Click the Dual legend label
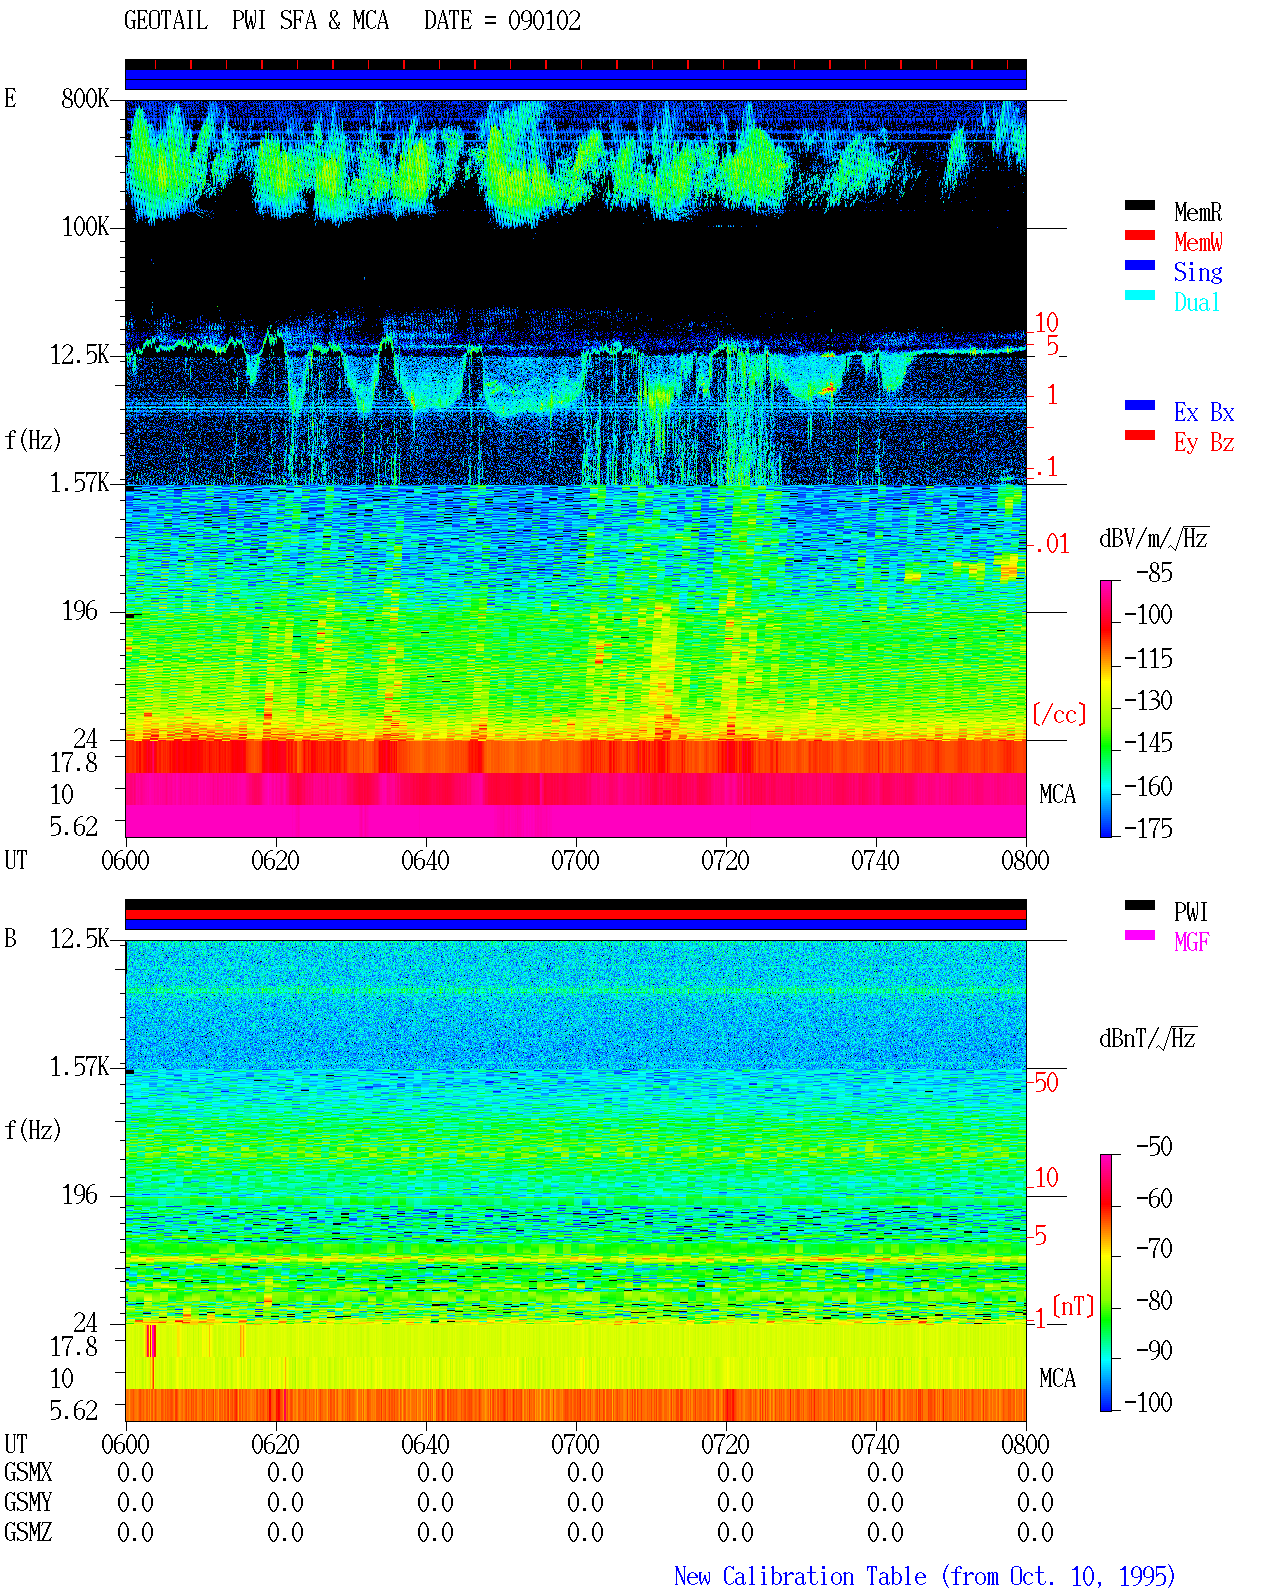Image resolution: width=1280 pixels, height=1593 pixels. (1198, 302)
